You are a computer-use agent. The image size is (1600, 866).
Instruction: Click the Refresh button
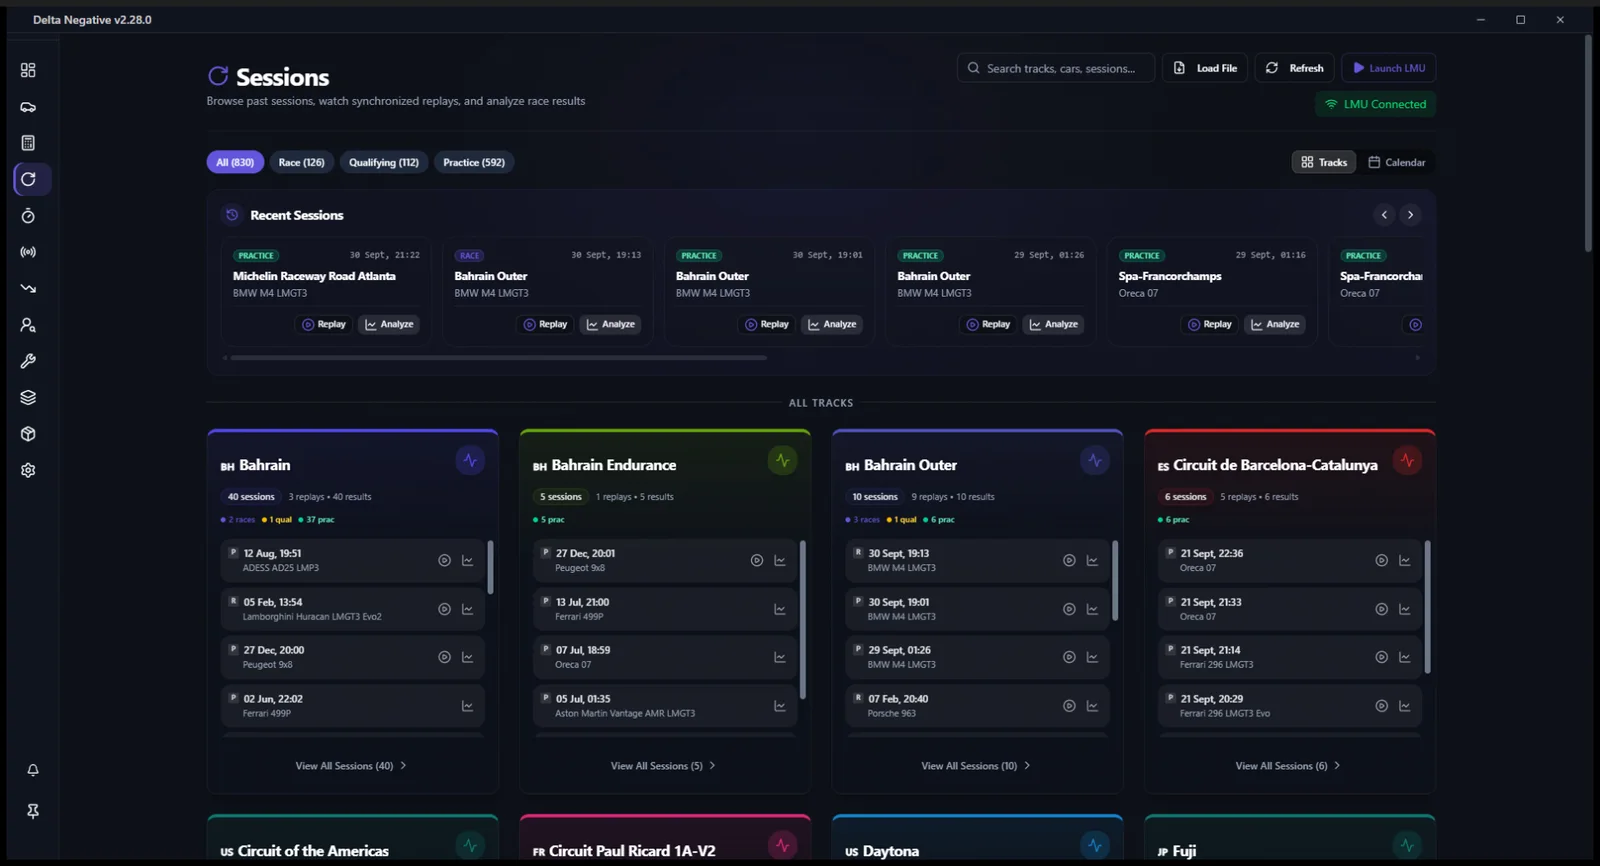1295,68
